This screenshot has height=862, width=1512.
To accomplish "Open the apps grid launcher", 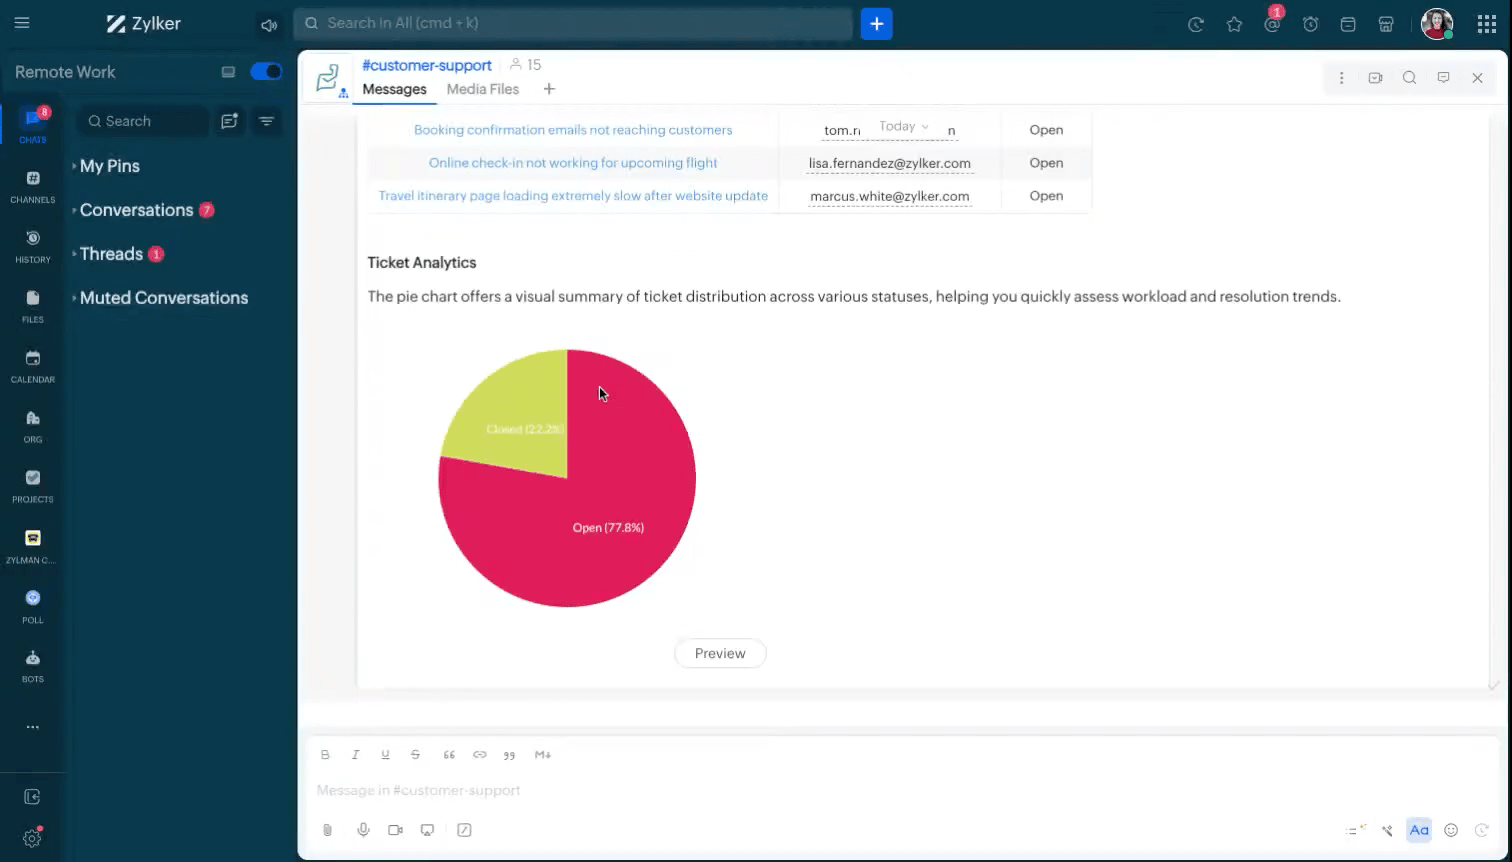I will click(x=1487, y=25).
